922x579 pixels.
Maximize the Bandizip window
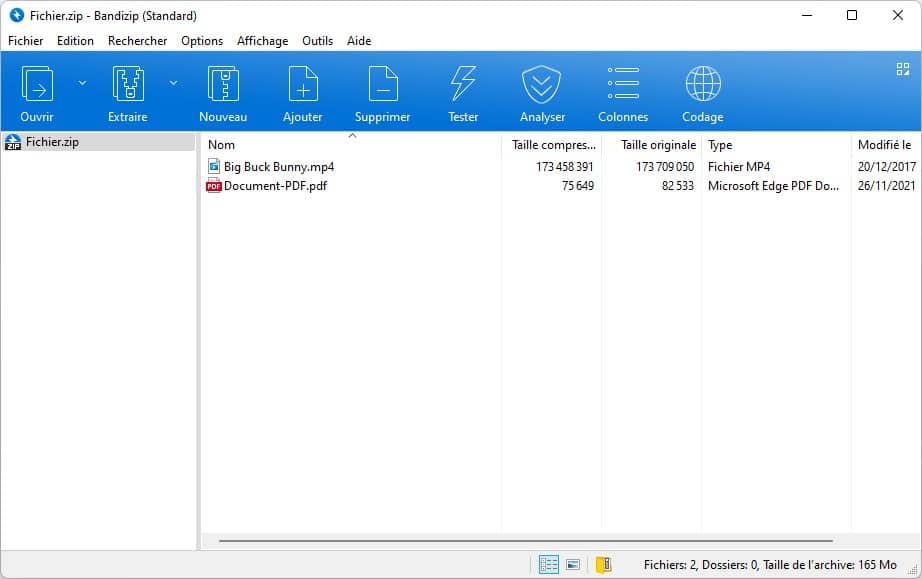point(851,15)
